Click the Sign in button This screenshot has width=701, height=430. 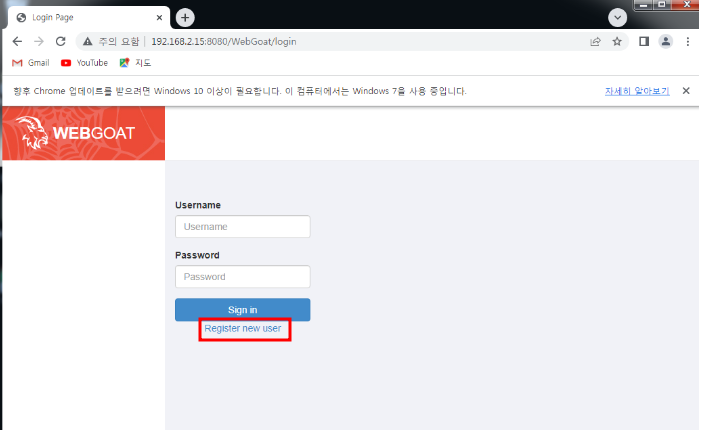pyautogui.click(x=243, y=310)
